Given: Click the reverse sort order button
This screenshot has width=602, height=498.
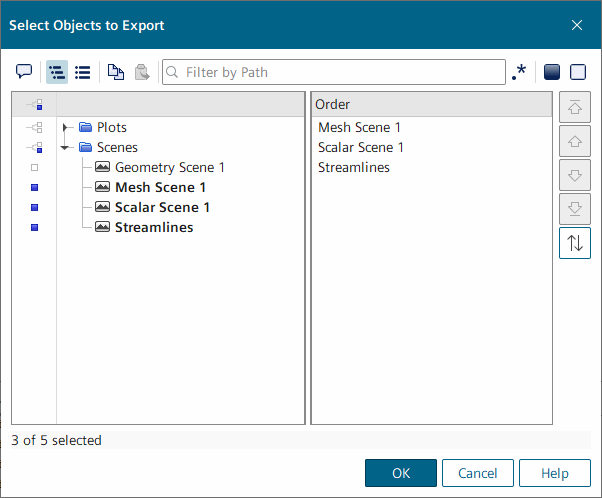Looking at the screenshot, I should (574, 243).
